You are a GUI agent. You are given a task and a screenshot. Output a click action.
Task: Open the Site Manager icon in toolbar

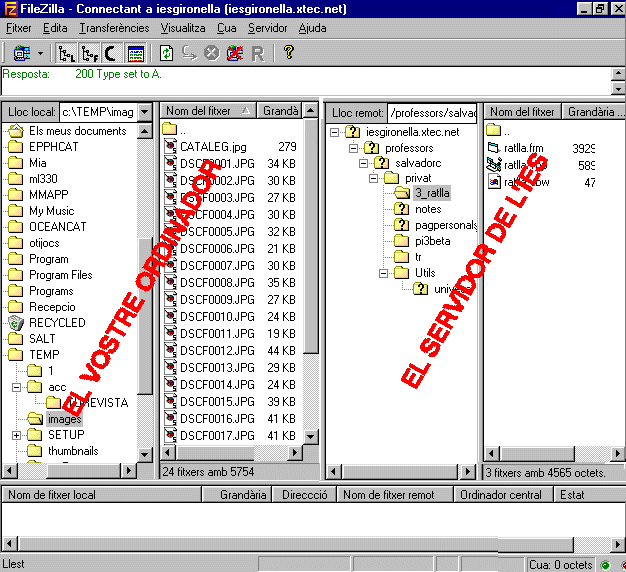[21, 53]
